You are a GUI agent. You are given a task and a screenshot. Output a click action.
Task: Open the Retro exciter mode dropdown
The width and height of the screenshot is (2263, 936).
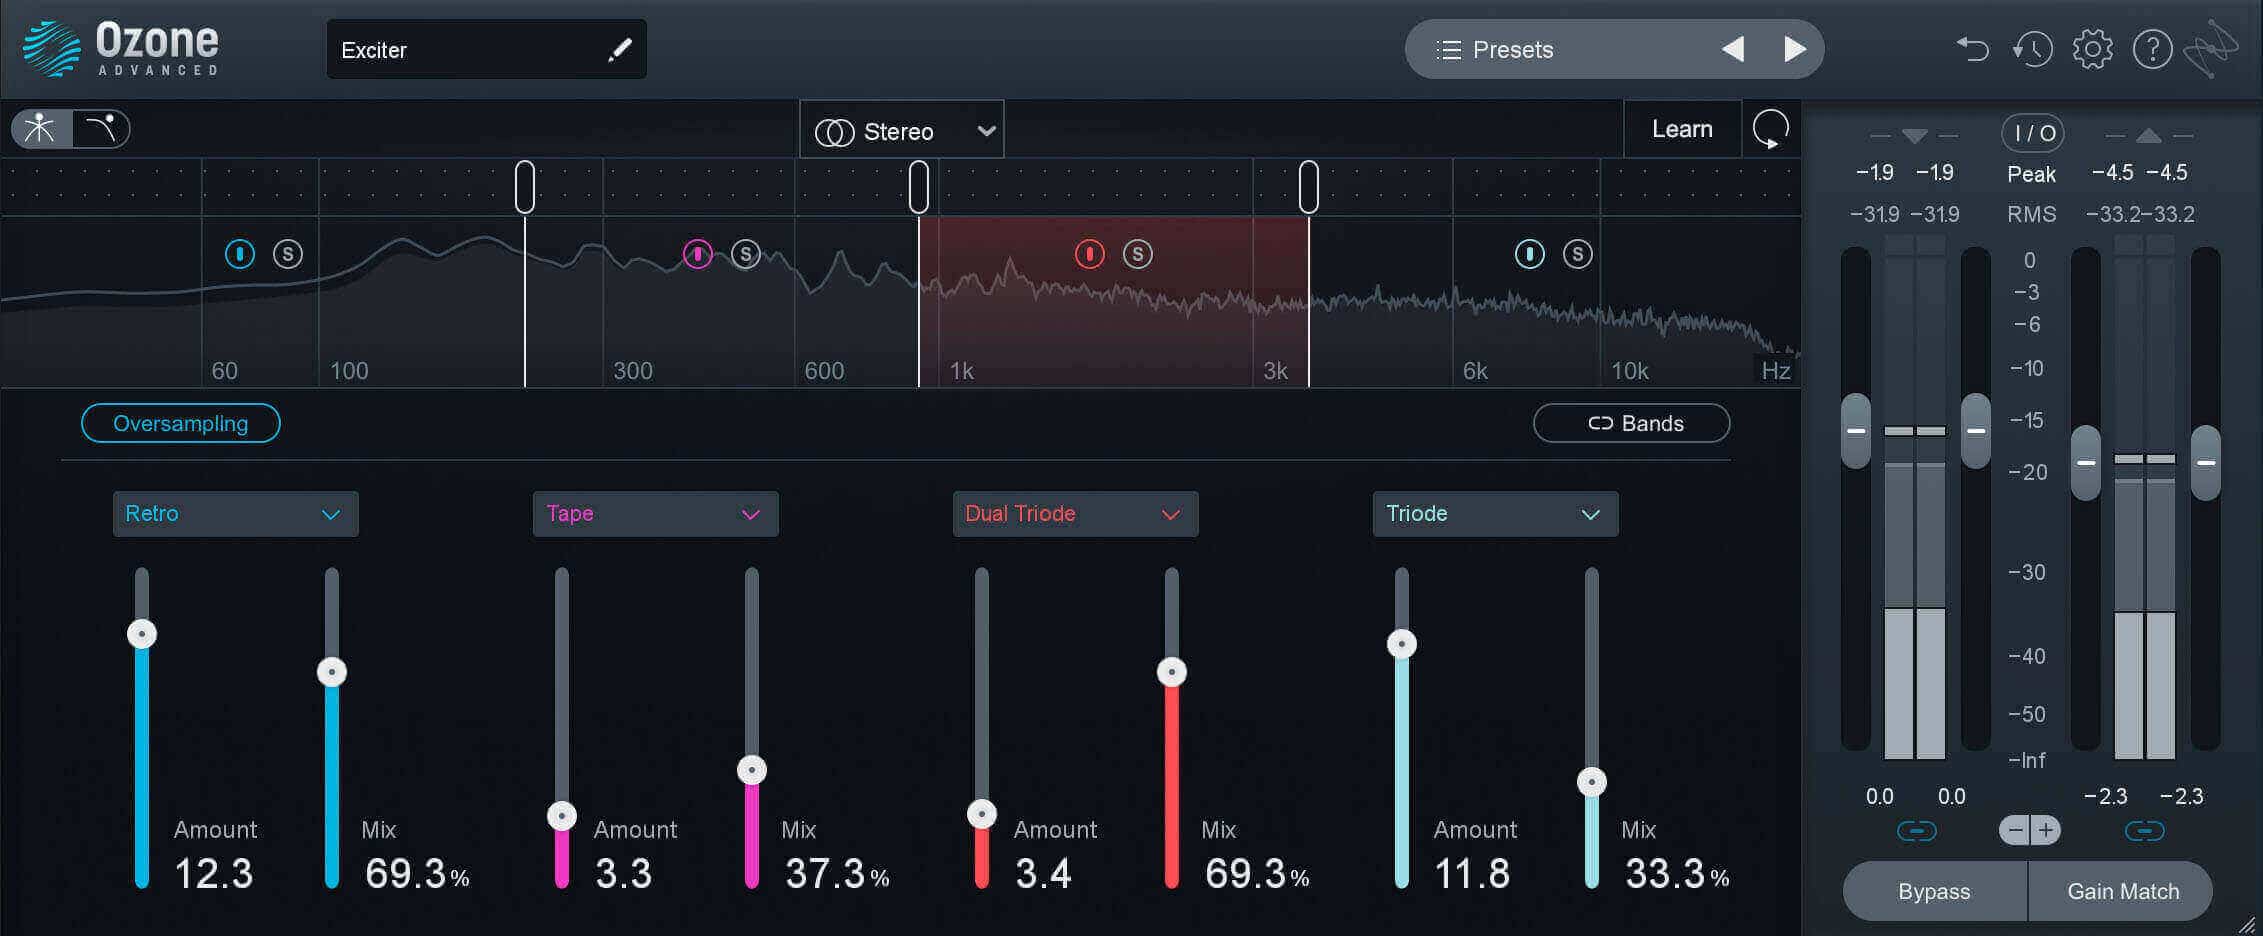pyautogui.click(x=235, y=514)
